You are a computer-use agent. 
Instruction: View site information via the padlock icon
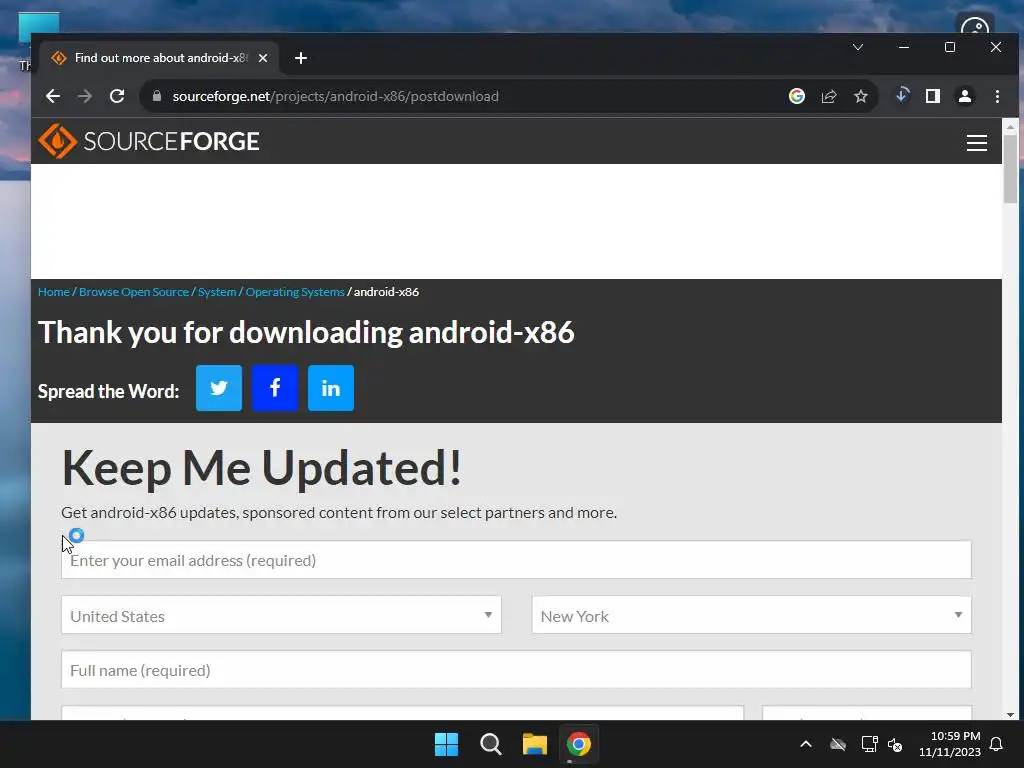coord(157,96)
